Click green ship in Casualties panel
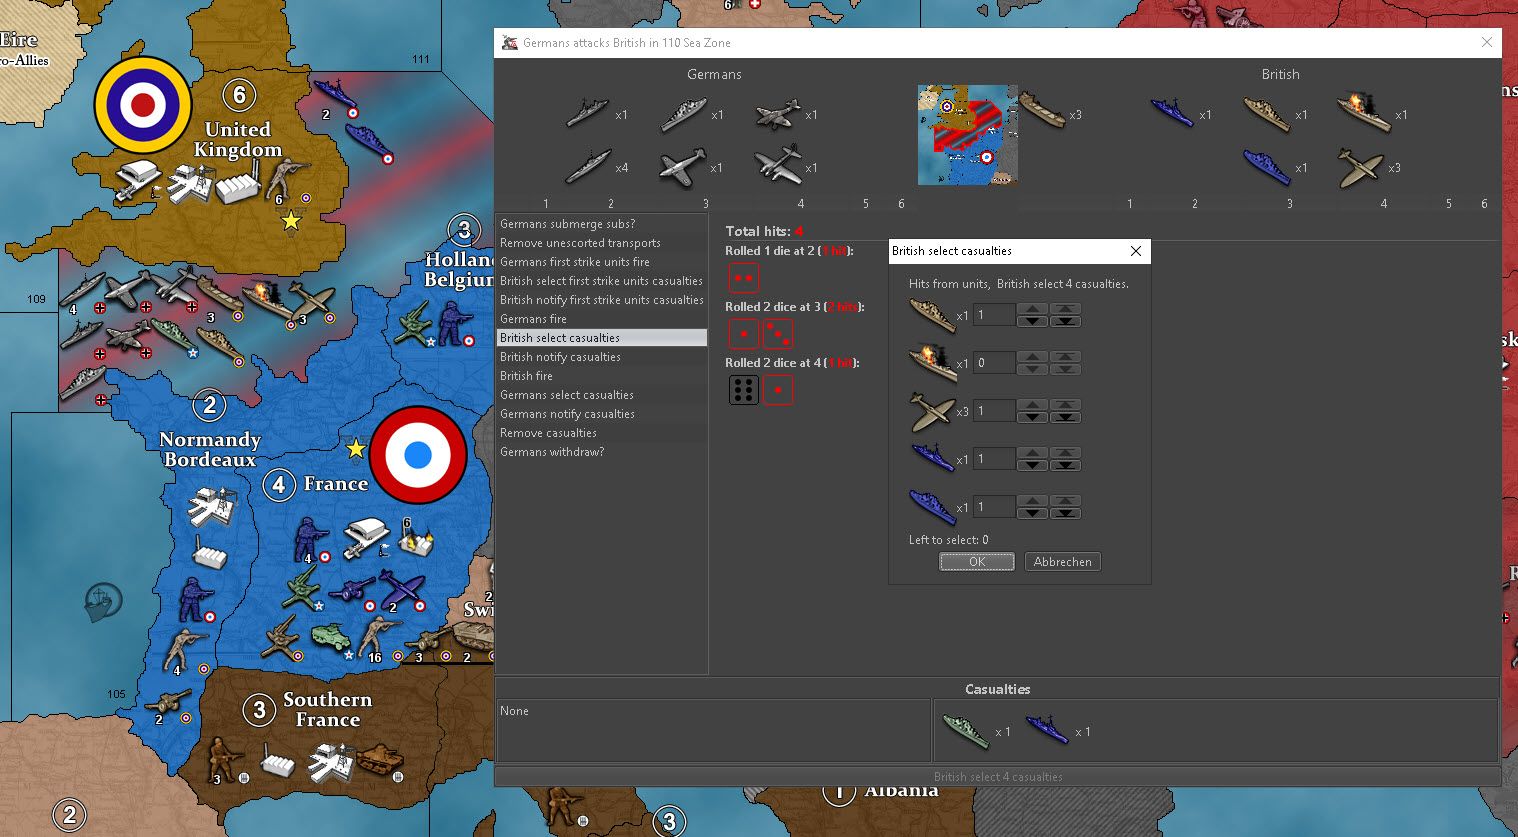 tap(966, 731)
